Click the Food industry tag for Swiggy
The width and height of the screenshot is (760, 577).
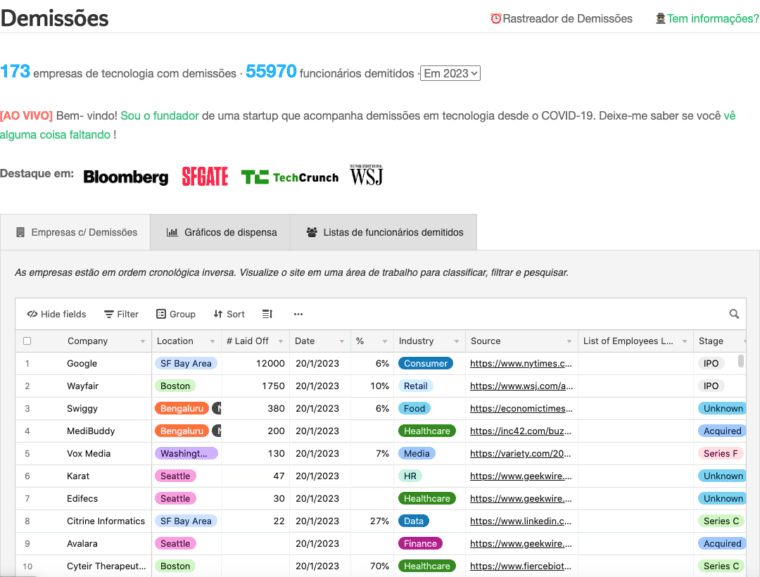pyautogui.click(x=414, y=408)
